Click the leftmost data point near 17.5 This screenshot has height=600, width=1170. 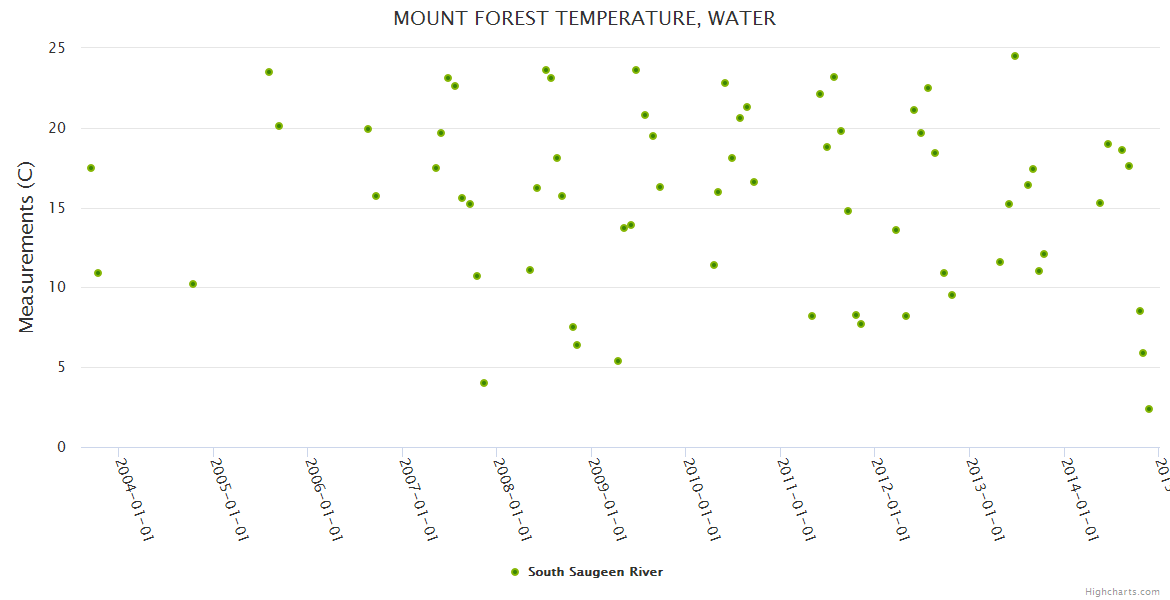click(x=91, y=168)
